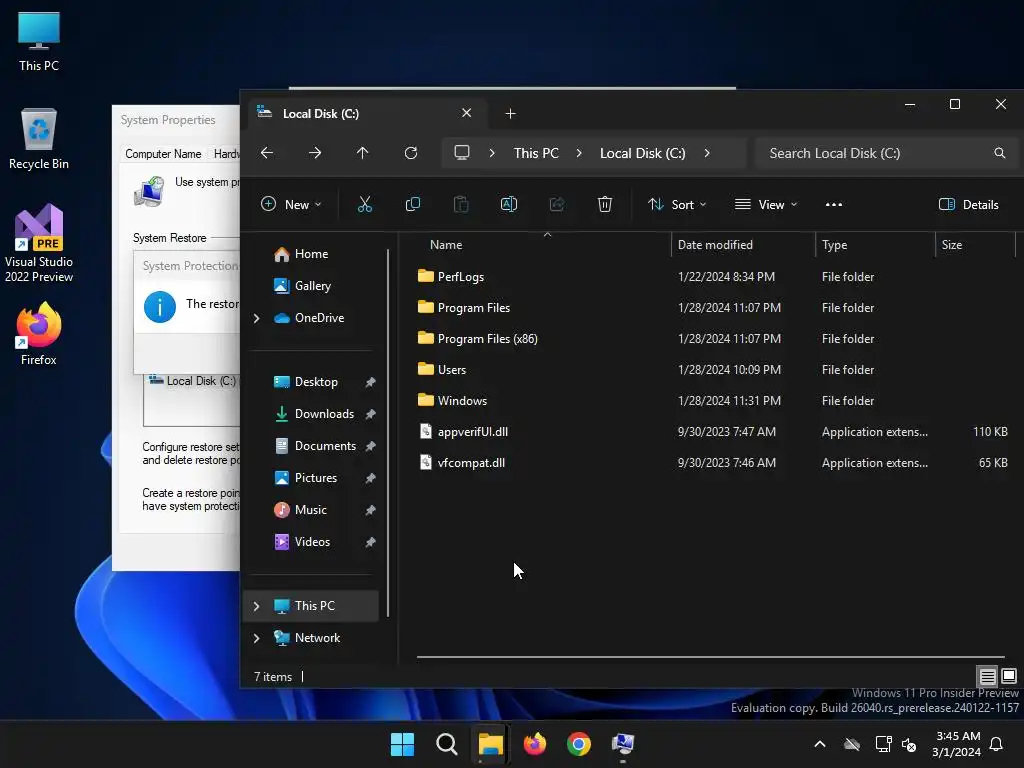Open the notifications bell
Image resolution: width=1024 pixels, height=768 pixels.
[x=997, y=744]
